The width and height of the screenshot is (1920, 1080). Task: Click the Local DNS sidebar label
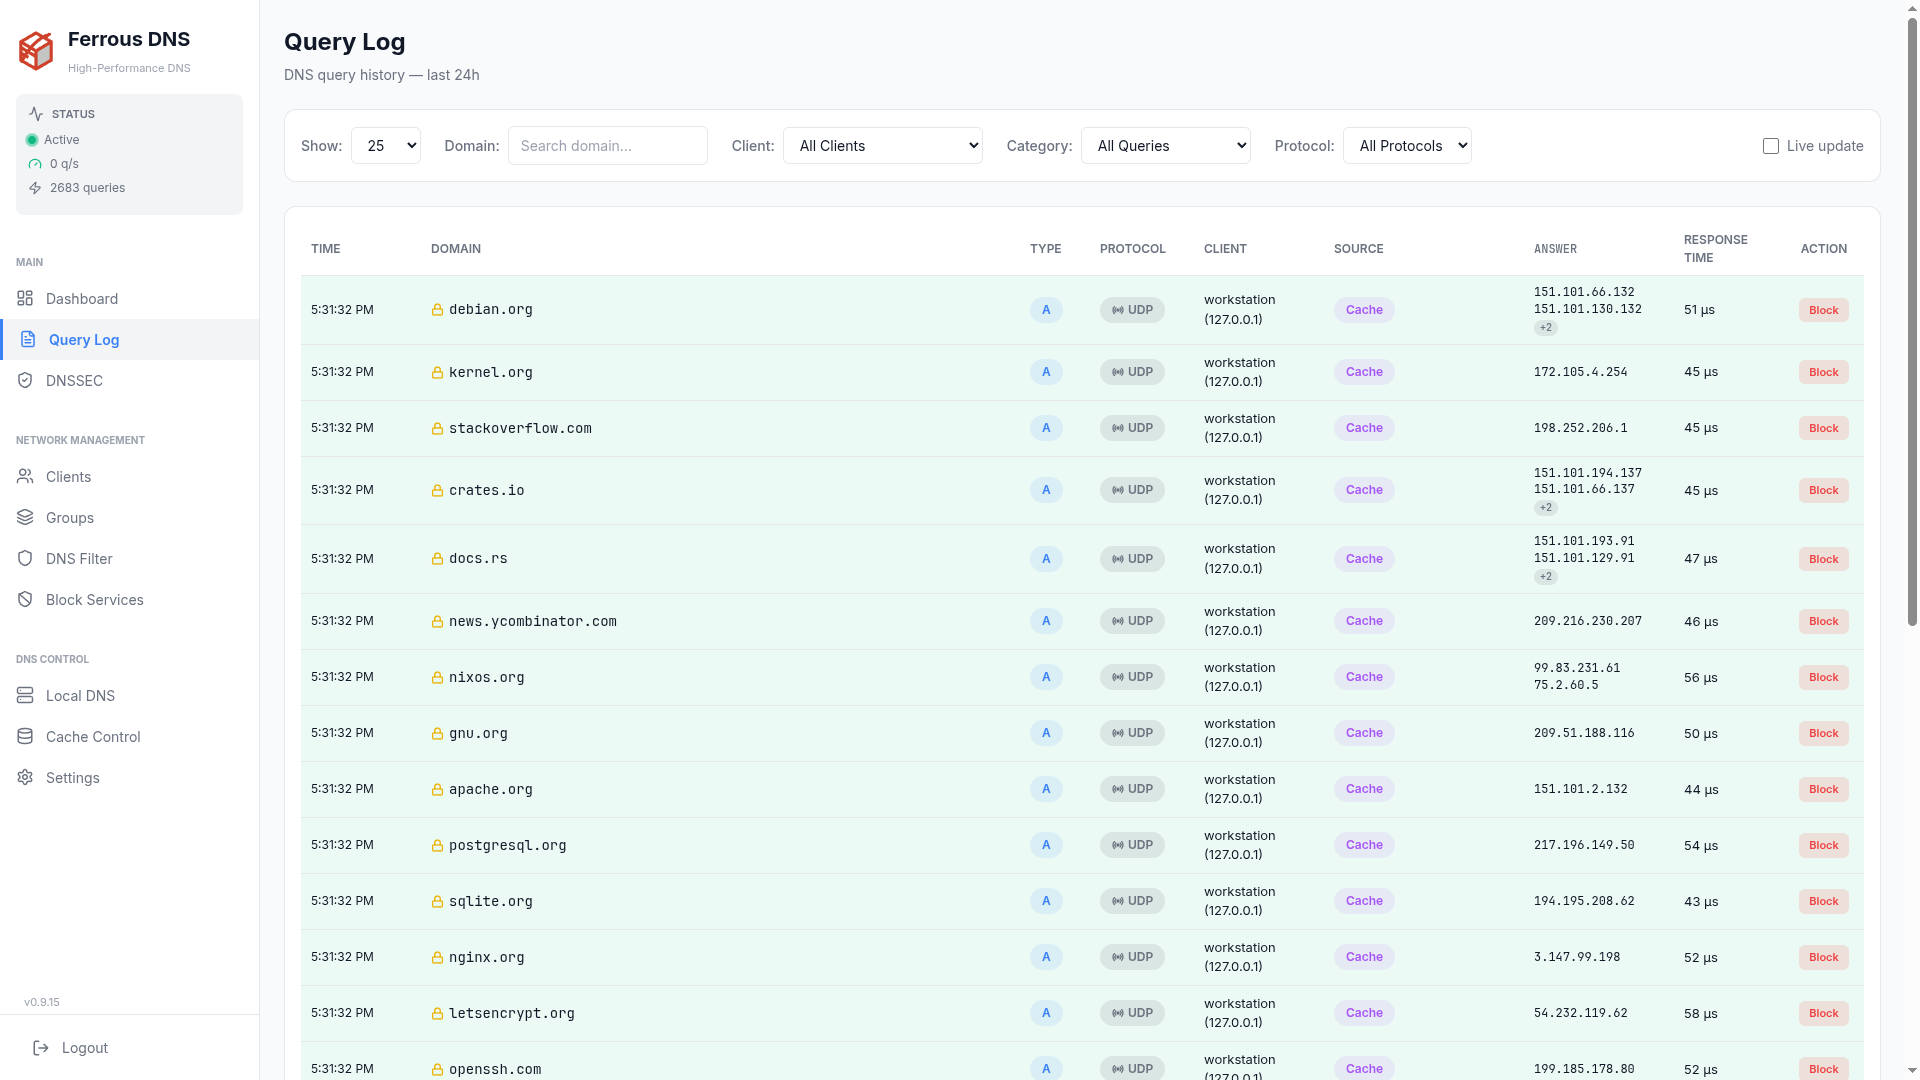pos(80,696)
